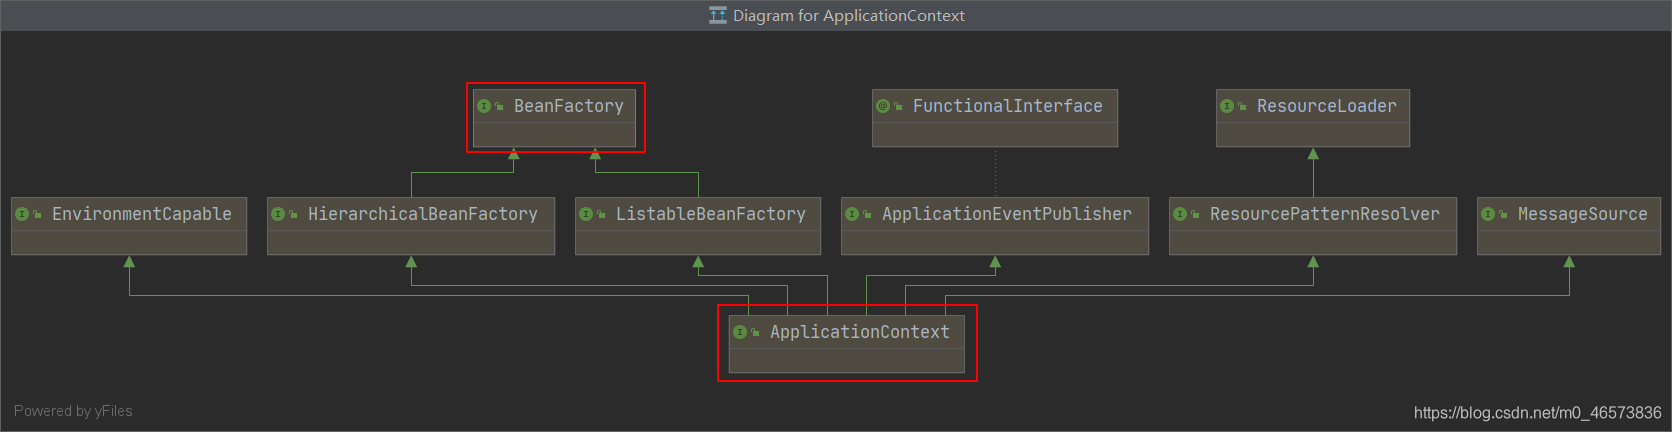The image size is (1672, 432).
Task: Click the ApplicationContext interface icon
Action: [740, 332]
